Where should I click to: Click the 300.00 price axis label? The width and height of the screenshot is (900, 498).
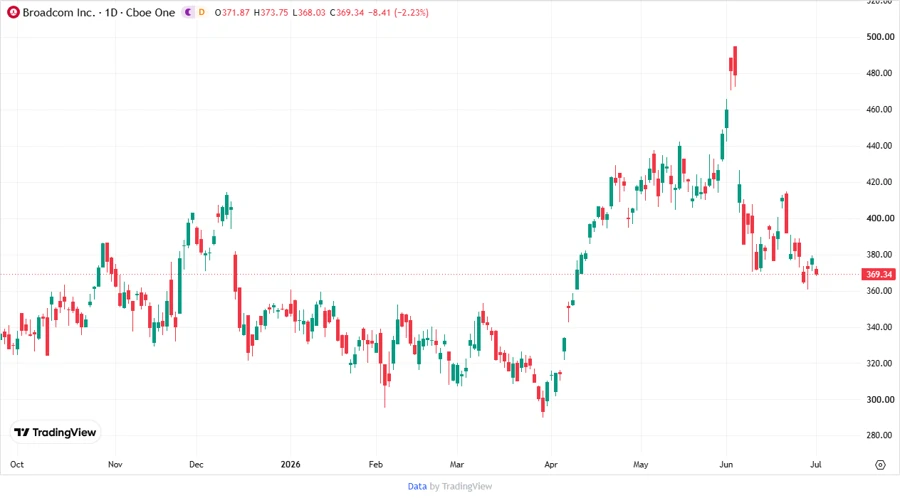click(x=880, y=399)
